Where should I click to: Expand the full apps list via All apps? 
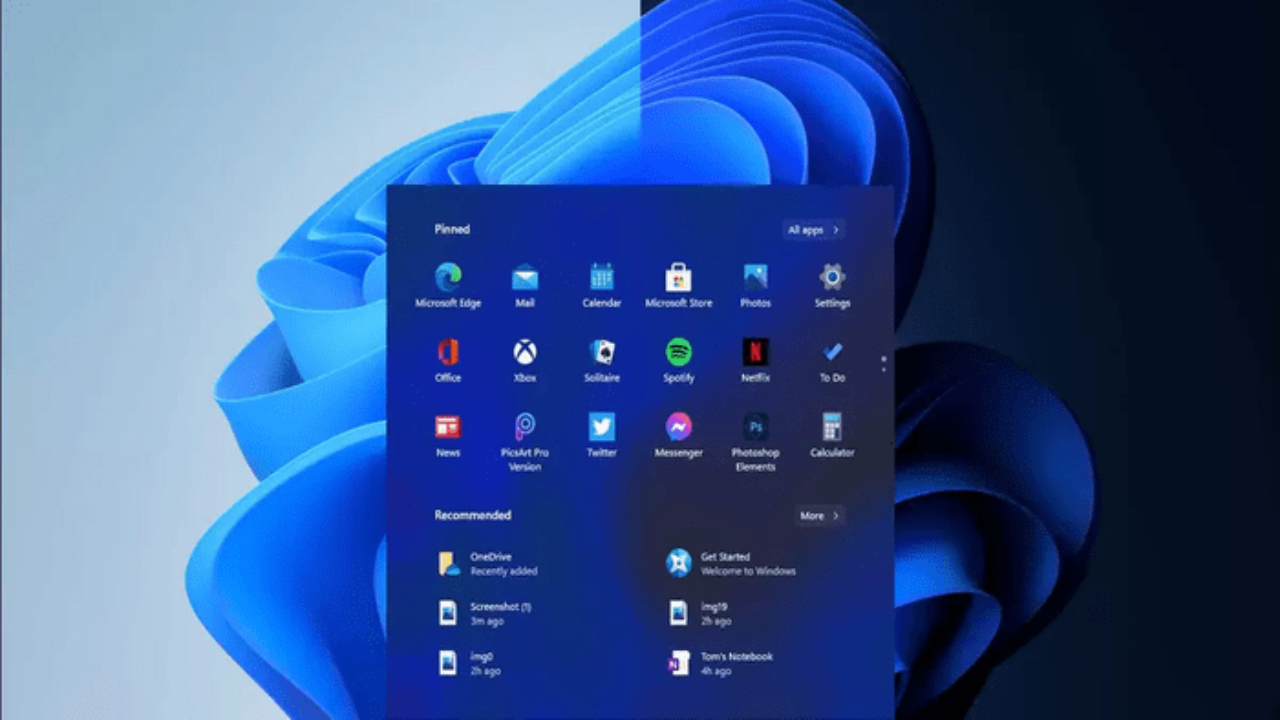pyautogui.click(x=812, y=229)
